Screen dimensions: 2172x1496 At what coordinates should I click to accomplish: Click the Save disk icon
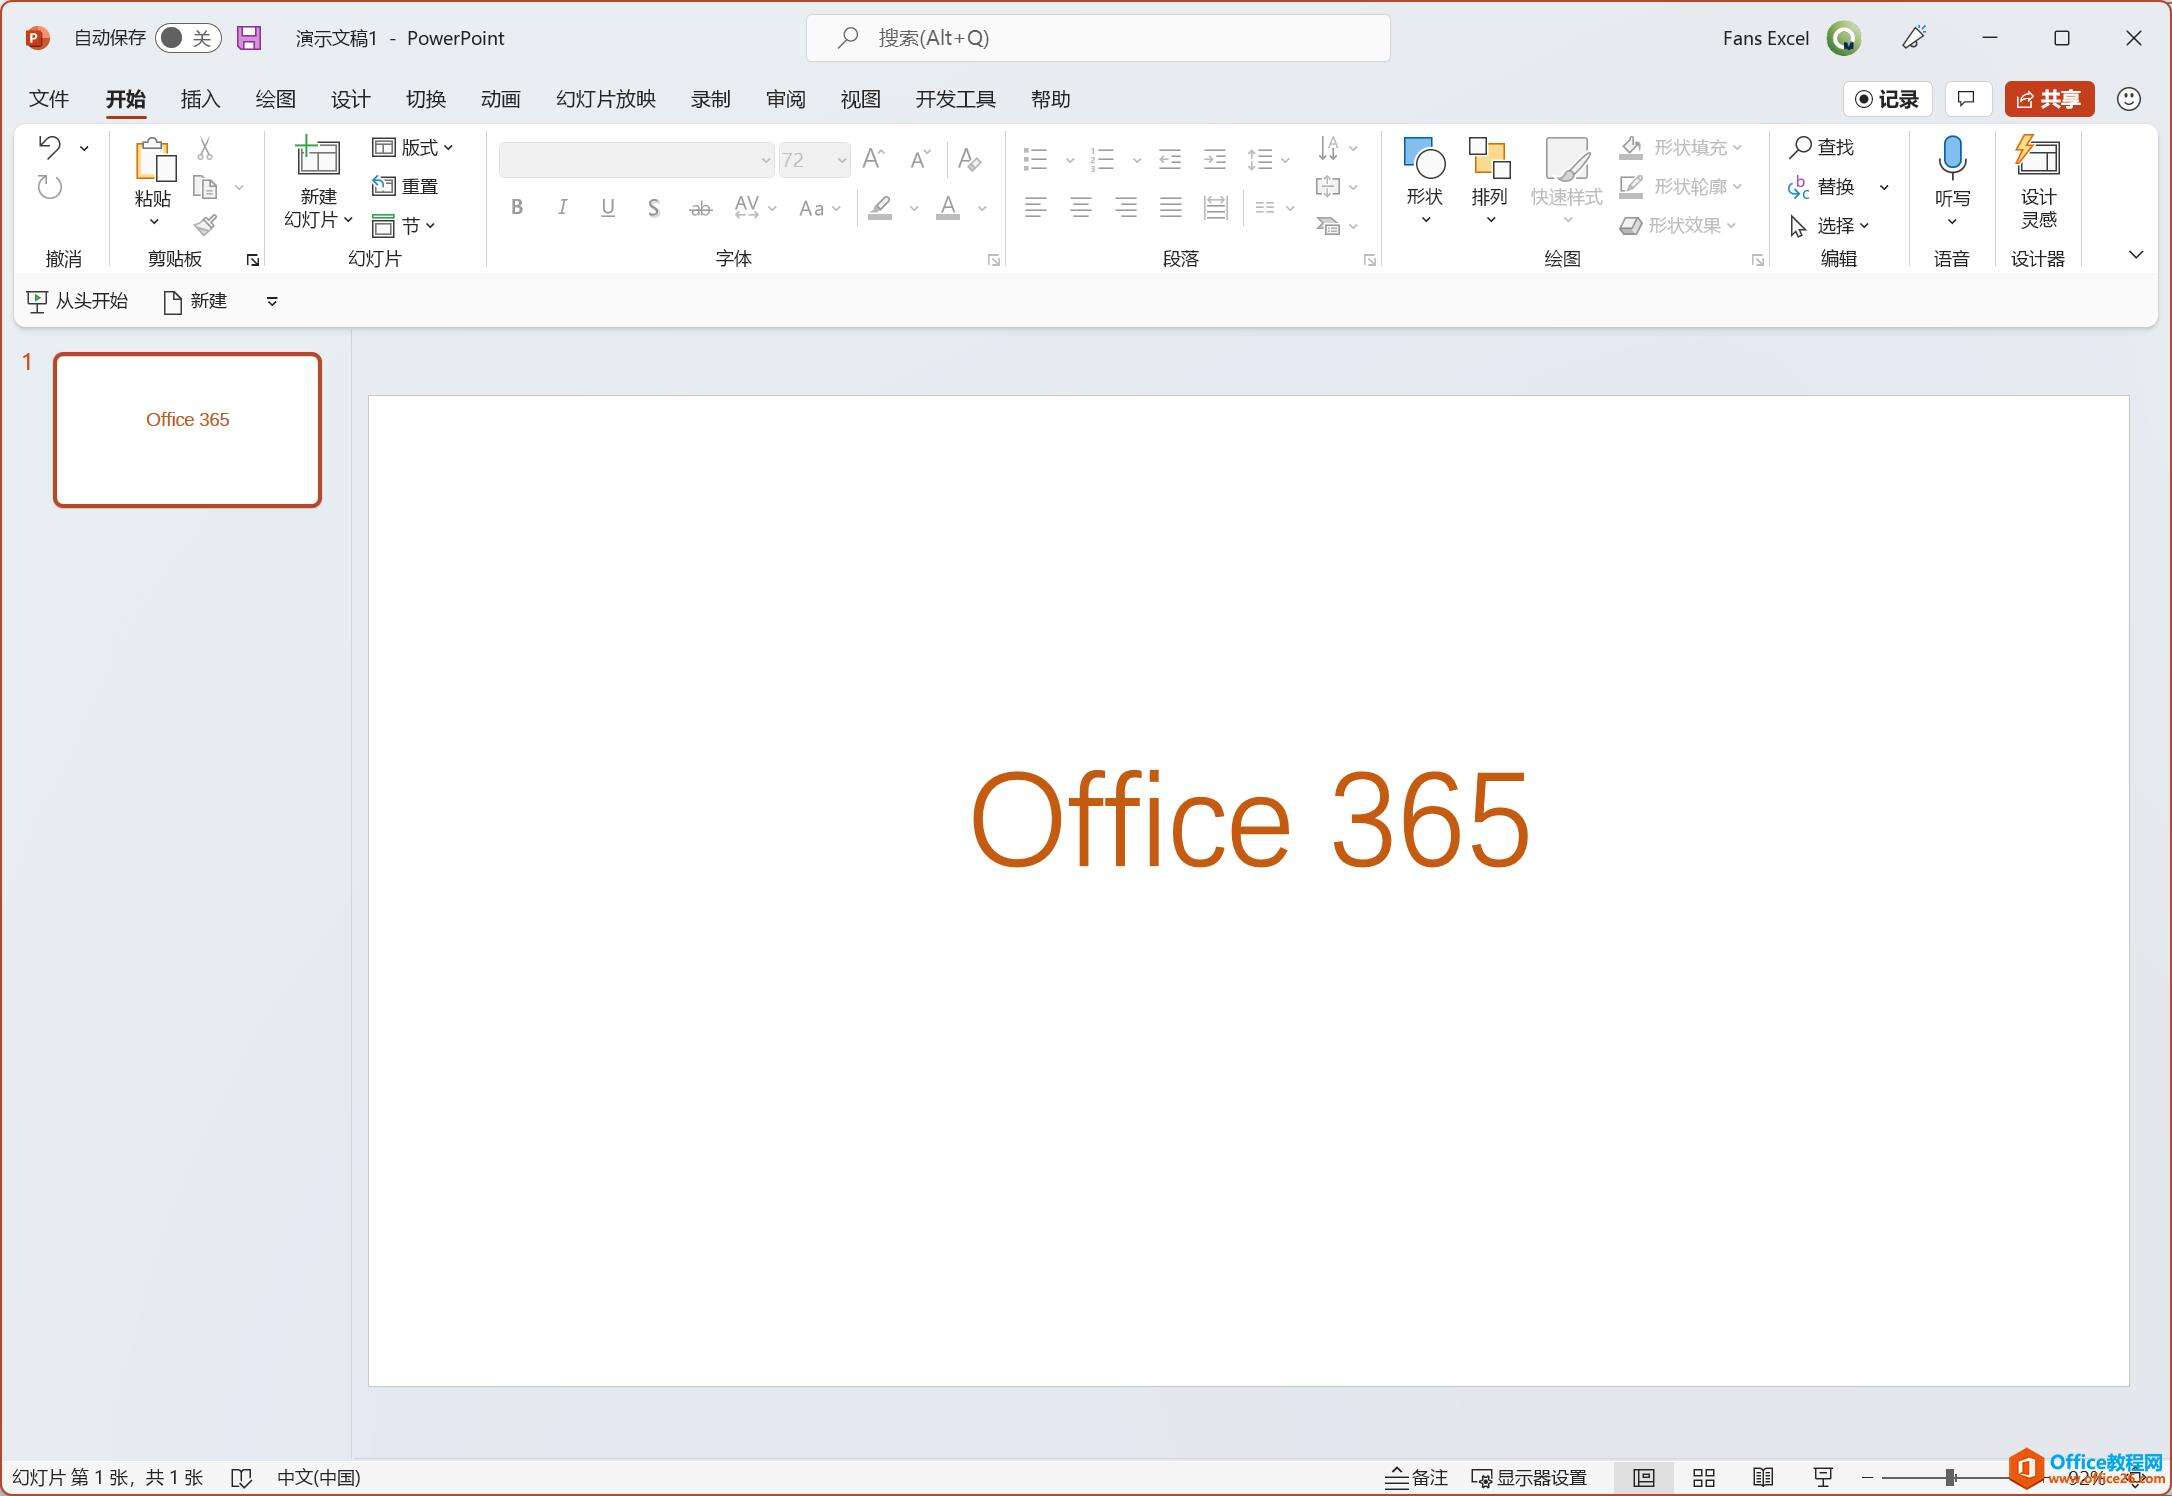click(249, 38)
